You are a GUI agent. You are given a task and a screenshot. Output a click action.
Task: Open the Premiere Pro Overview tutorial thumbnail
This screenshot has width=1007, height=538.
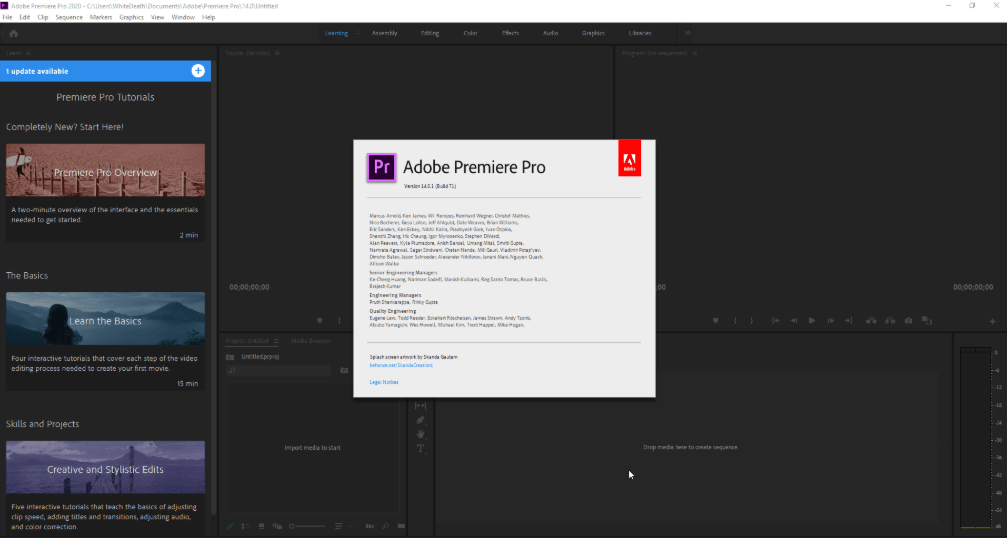pyautogui.click(x=105, y=170)
